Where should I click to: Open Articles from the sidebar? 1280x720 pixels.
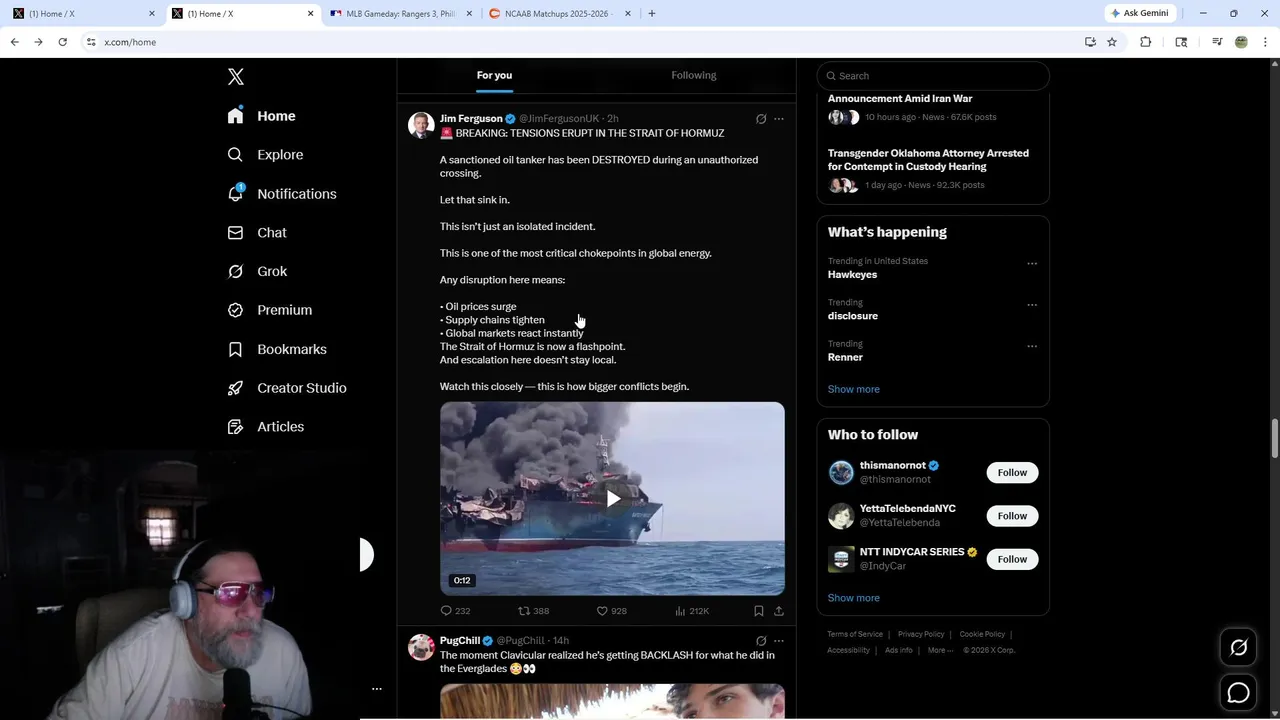coord(266,426)
